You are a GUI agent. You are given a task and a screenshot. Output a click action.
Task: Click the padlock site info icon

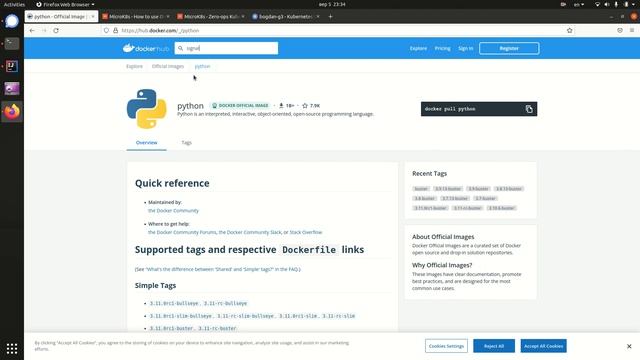116,31
